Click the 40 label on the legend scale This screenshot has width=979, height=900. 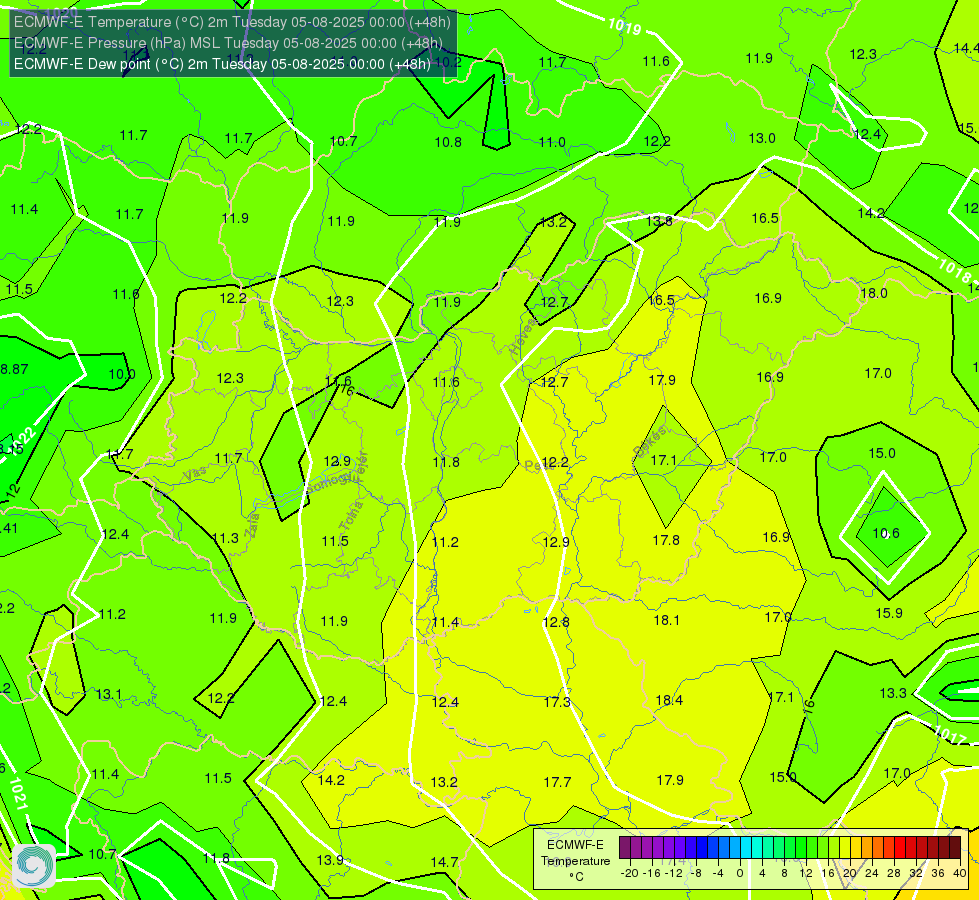pyautogui.click(x=960, y=873)
